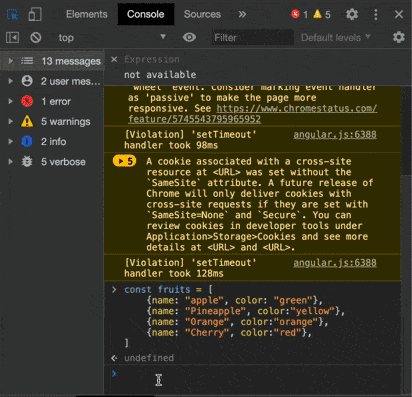Open angular.js:6388 link for 98ms violation

coord(335,134)
